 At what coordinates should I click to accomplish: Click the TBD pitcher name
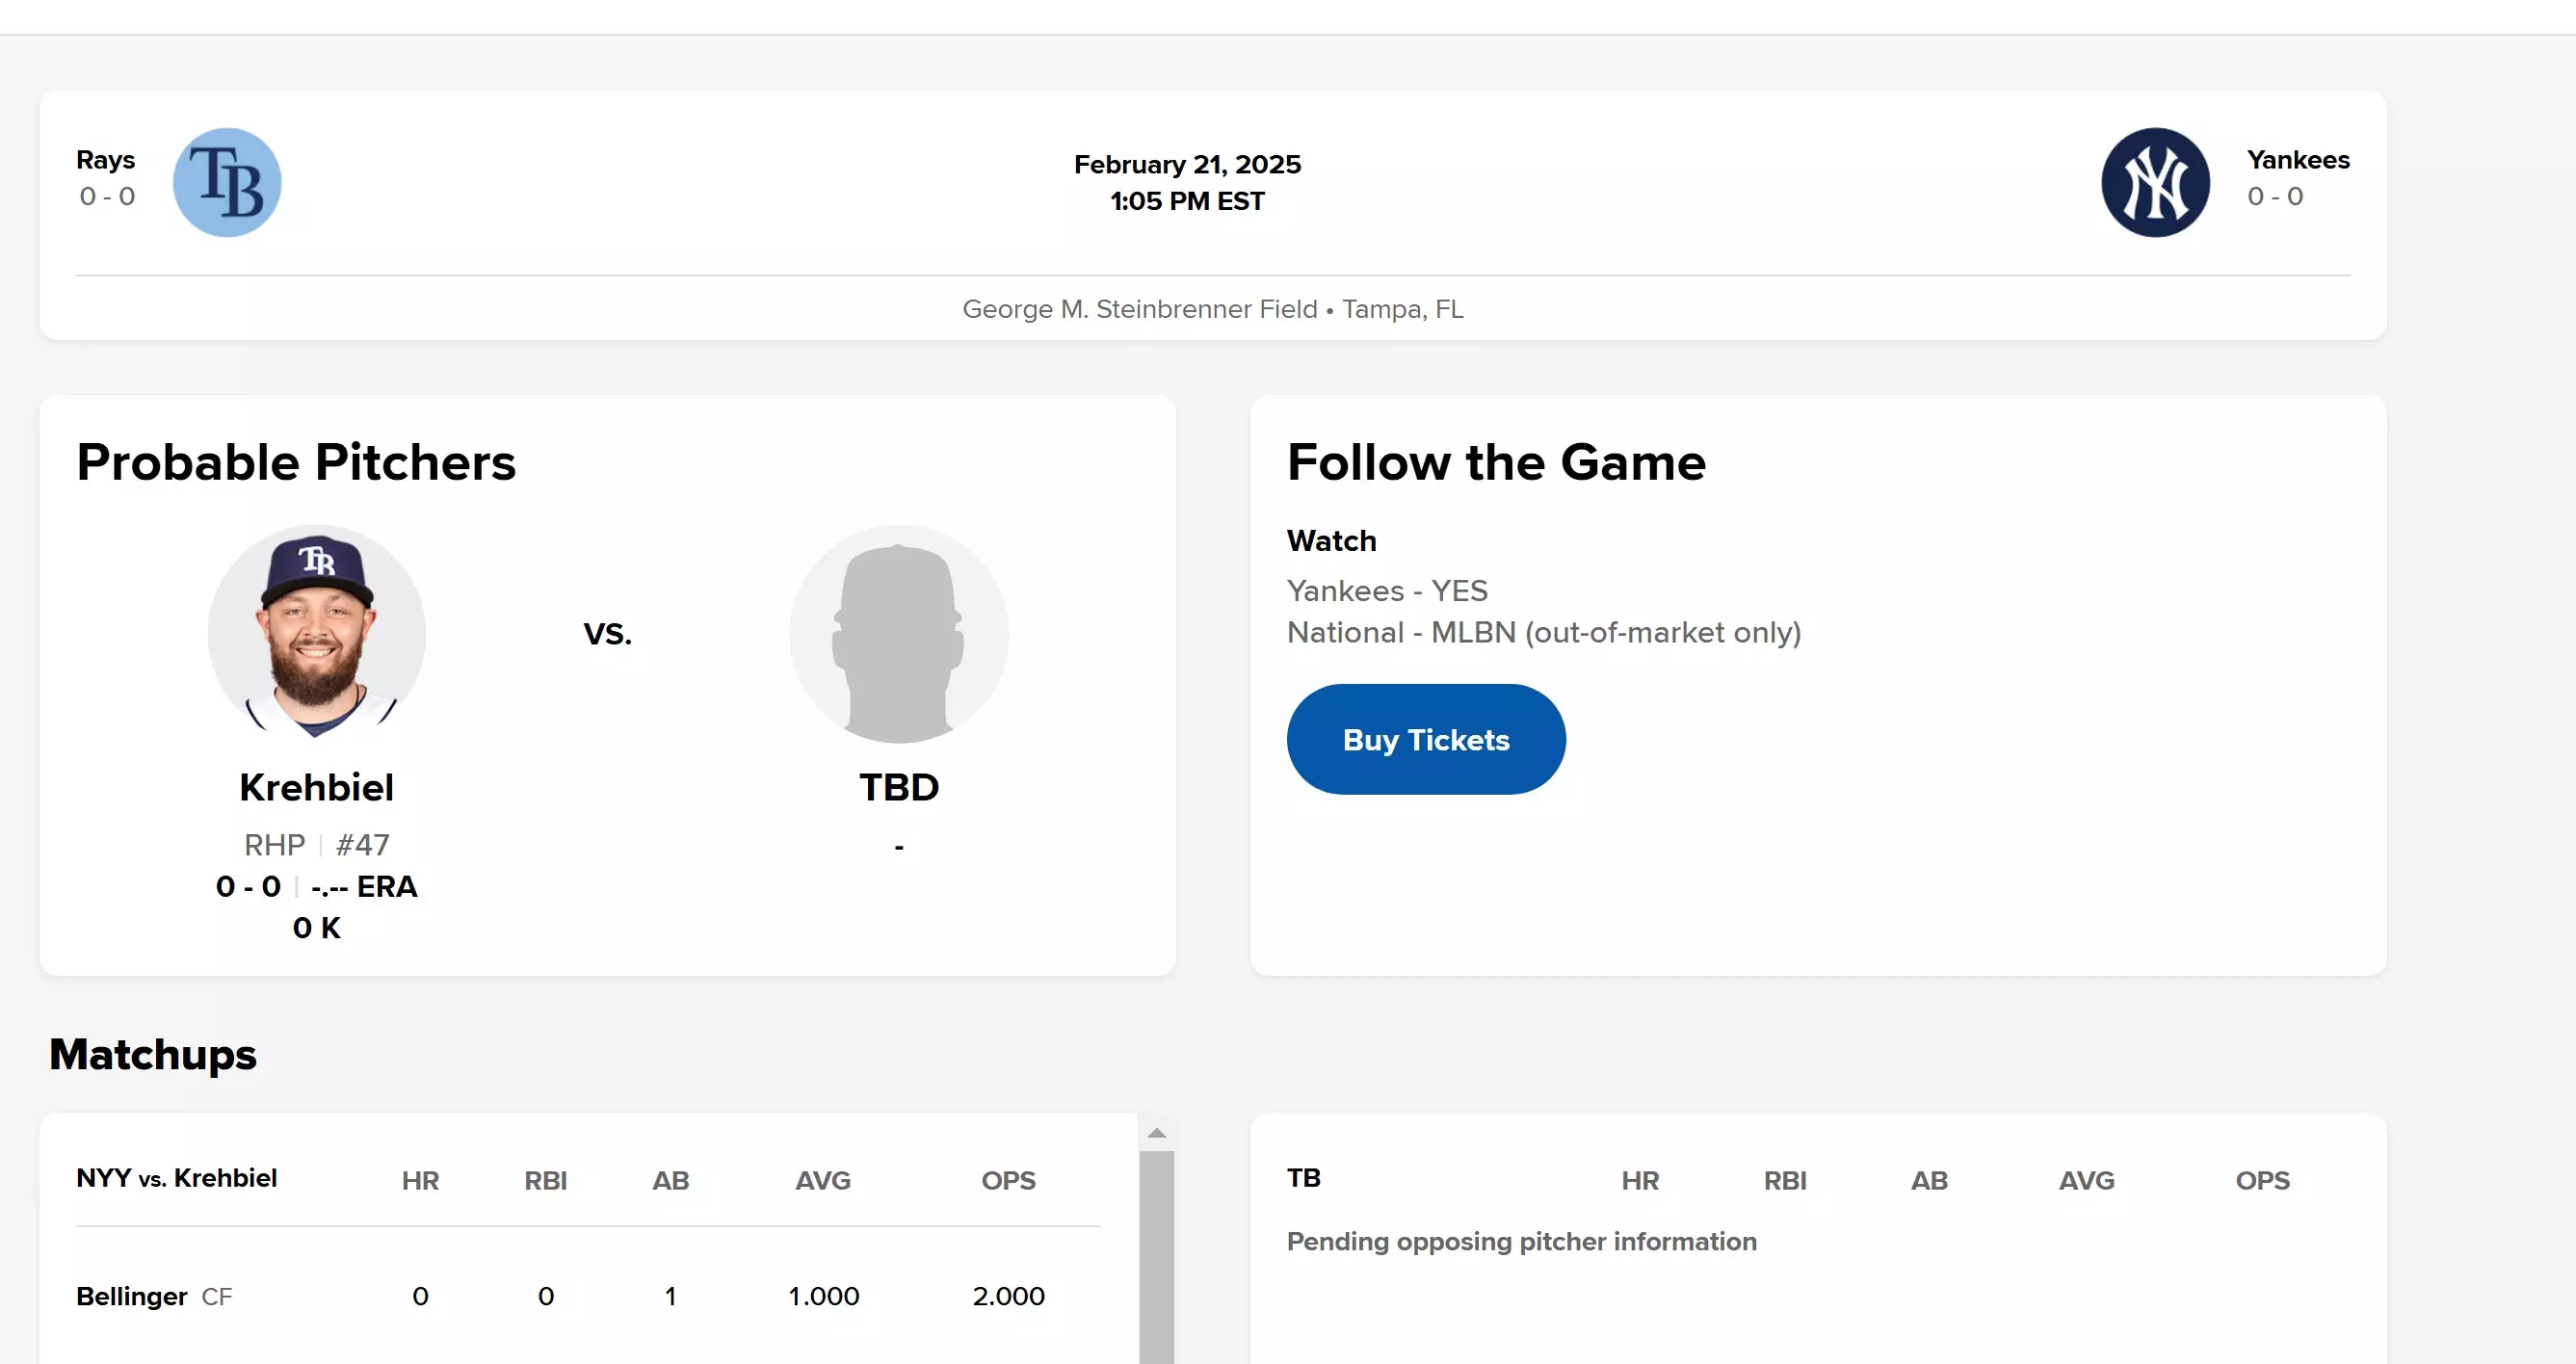(899, 787)
